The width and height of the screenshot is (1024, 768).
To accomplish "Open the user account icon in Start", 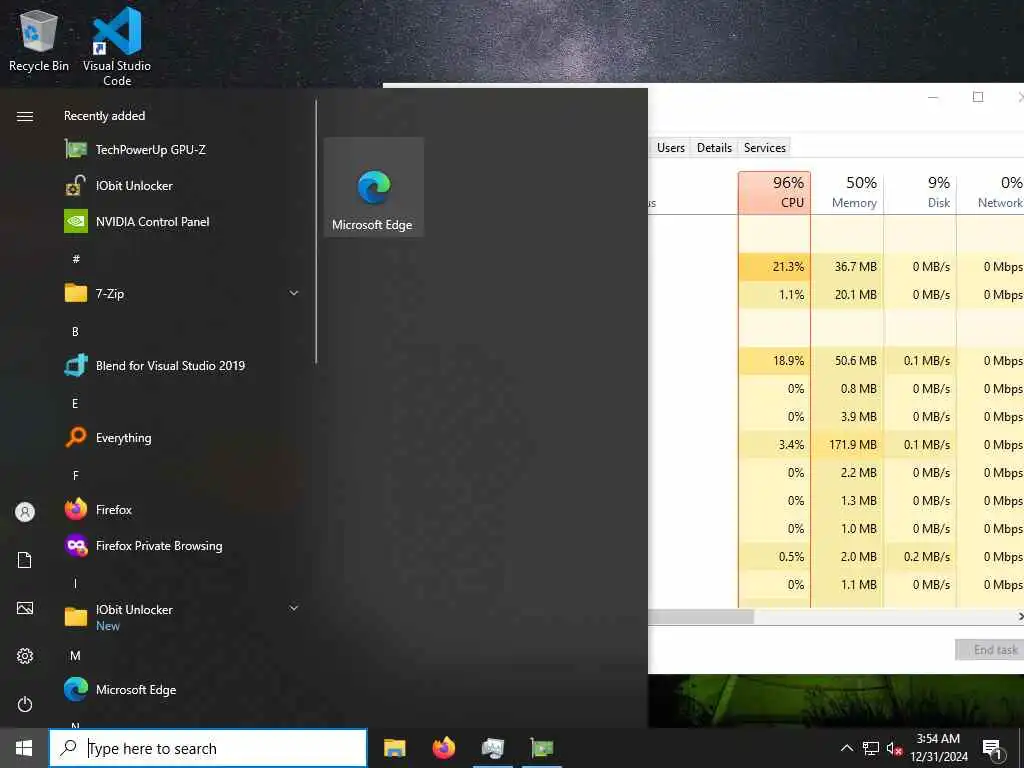I will (x=25, y=511).
